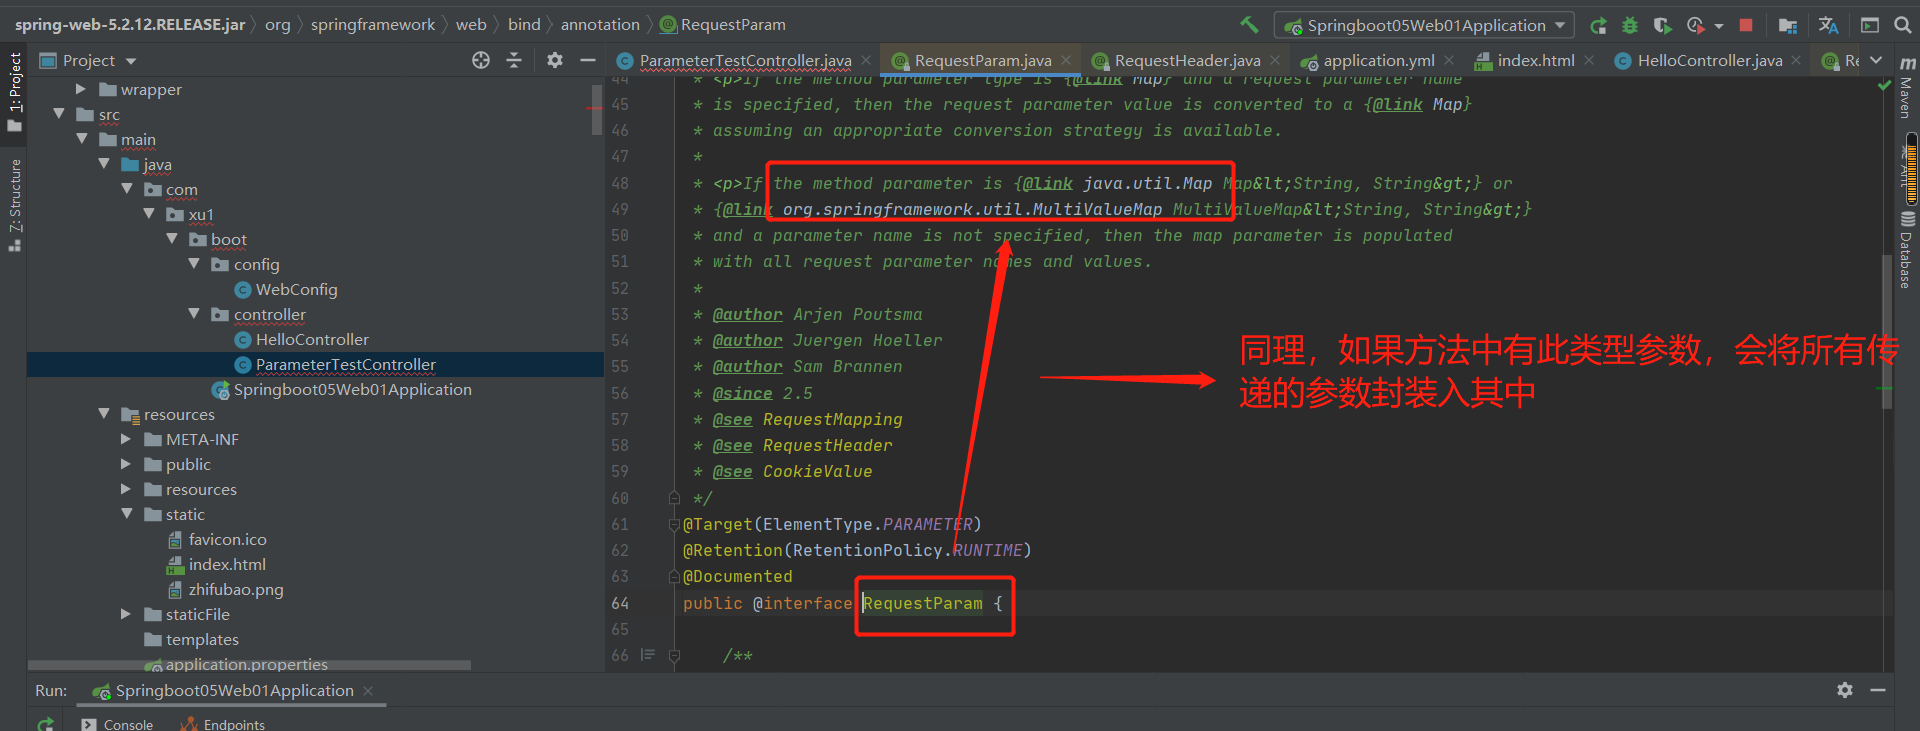Open the Database tool window

1907,250
